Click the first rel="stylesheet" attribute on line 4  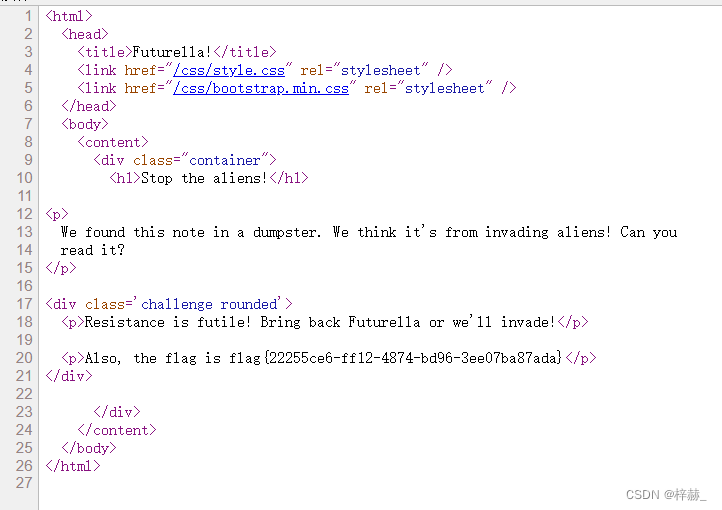pos(364,70)
